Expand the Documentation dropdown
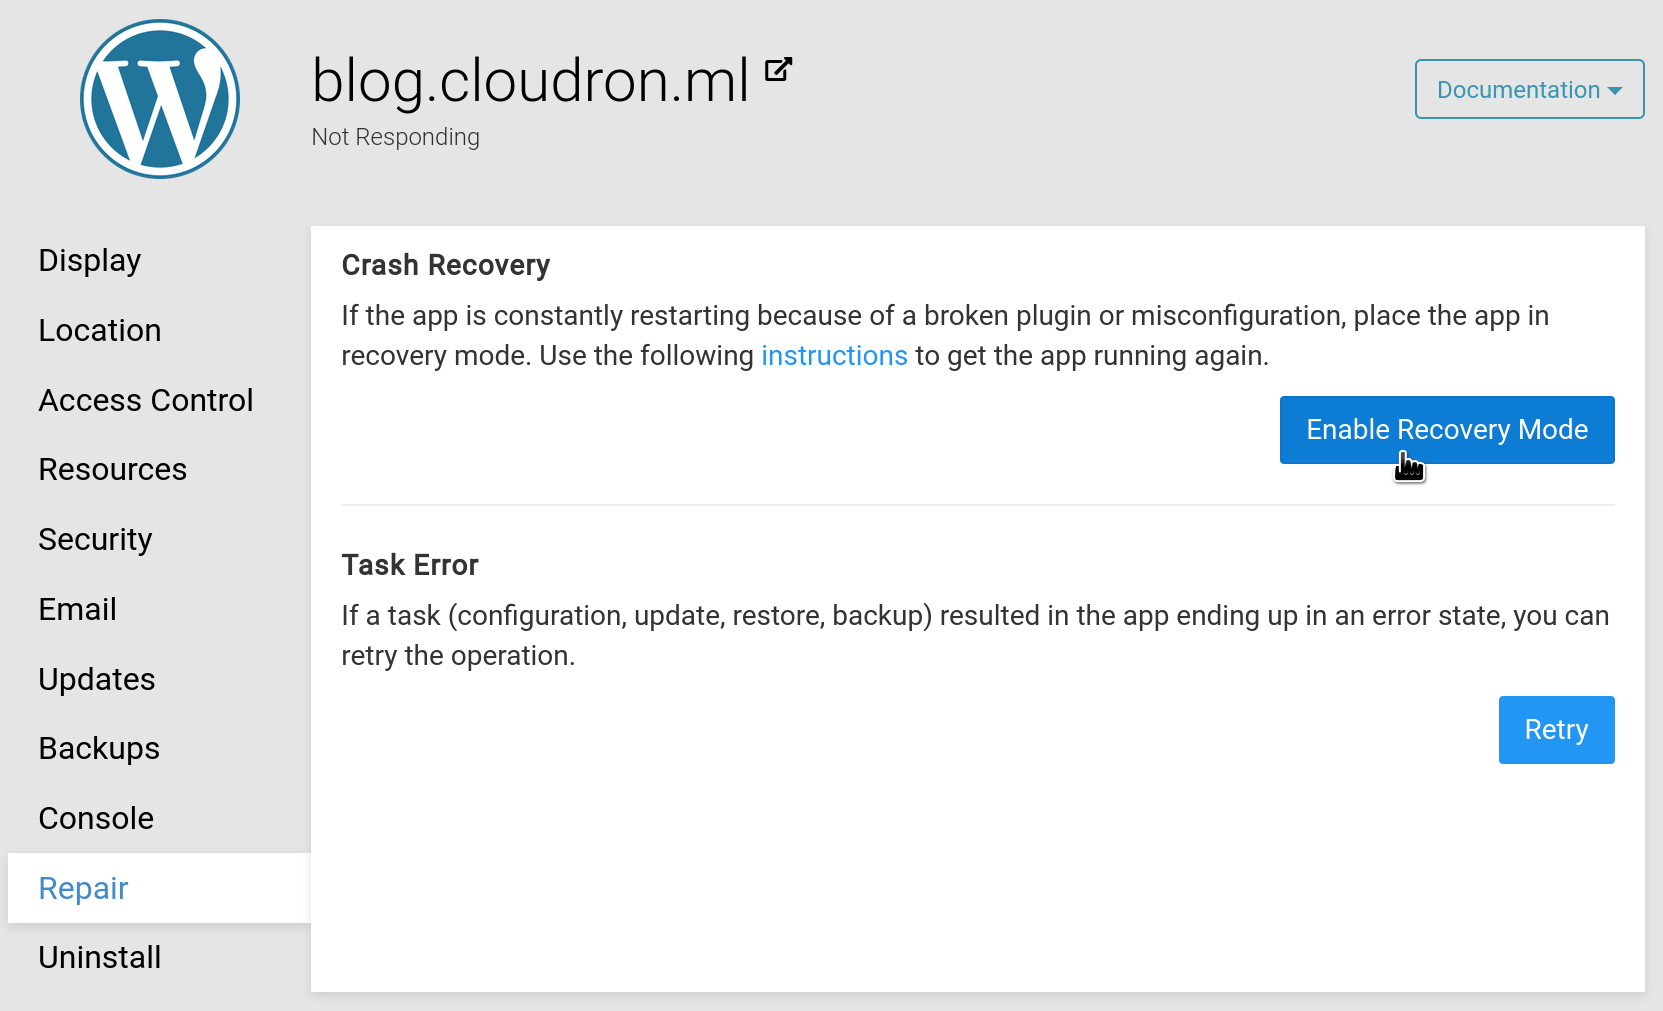The width and height of the screenshot is (1663, 1011). (x=1528, y=90)
